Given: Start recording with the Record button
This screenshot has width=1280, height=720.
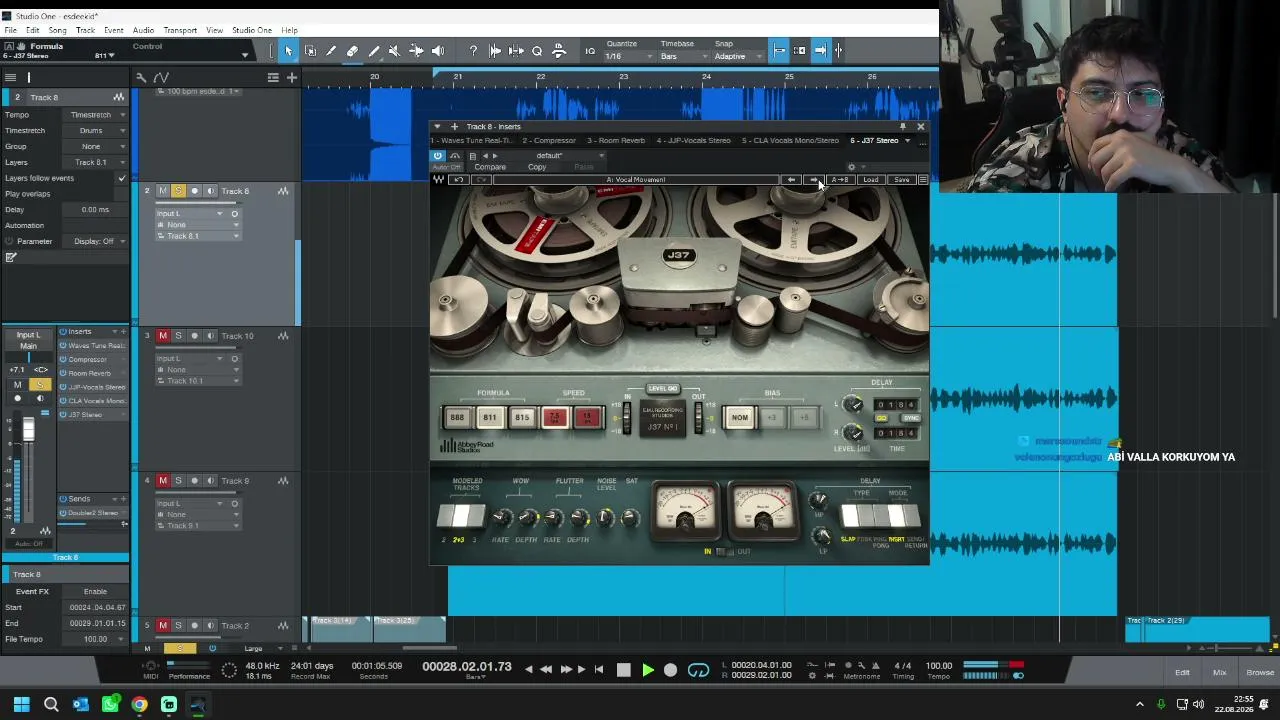Looking at the screenshot, I should click(x=670, y=670).
